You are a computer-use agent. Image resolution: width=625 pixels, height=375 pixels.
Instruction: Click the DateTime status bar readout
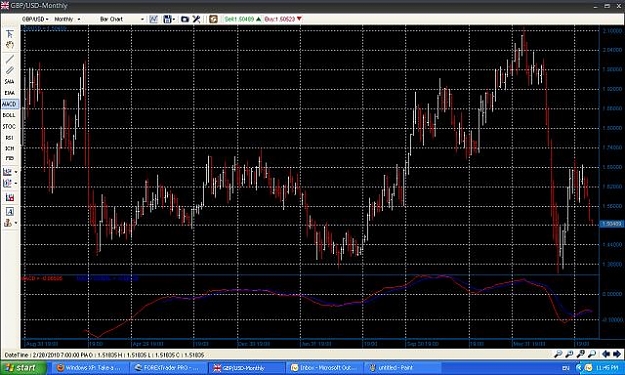click(x=104, y=355)
